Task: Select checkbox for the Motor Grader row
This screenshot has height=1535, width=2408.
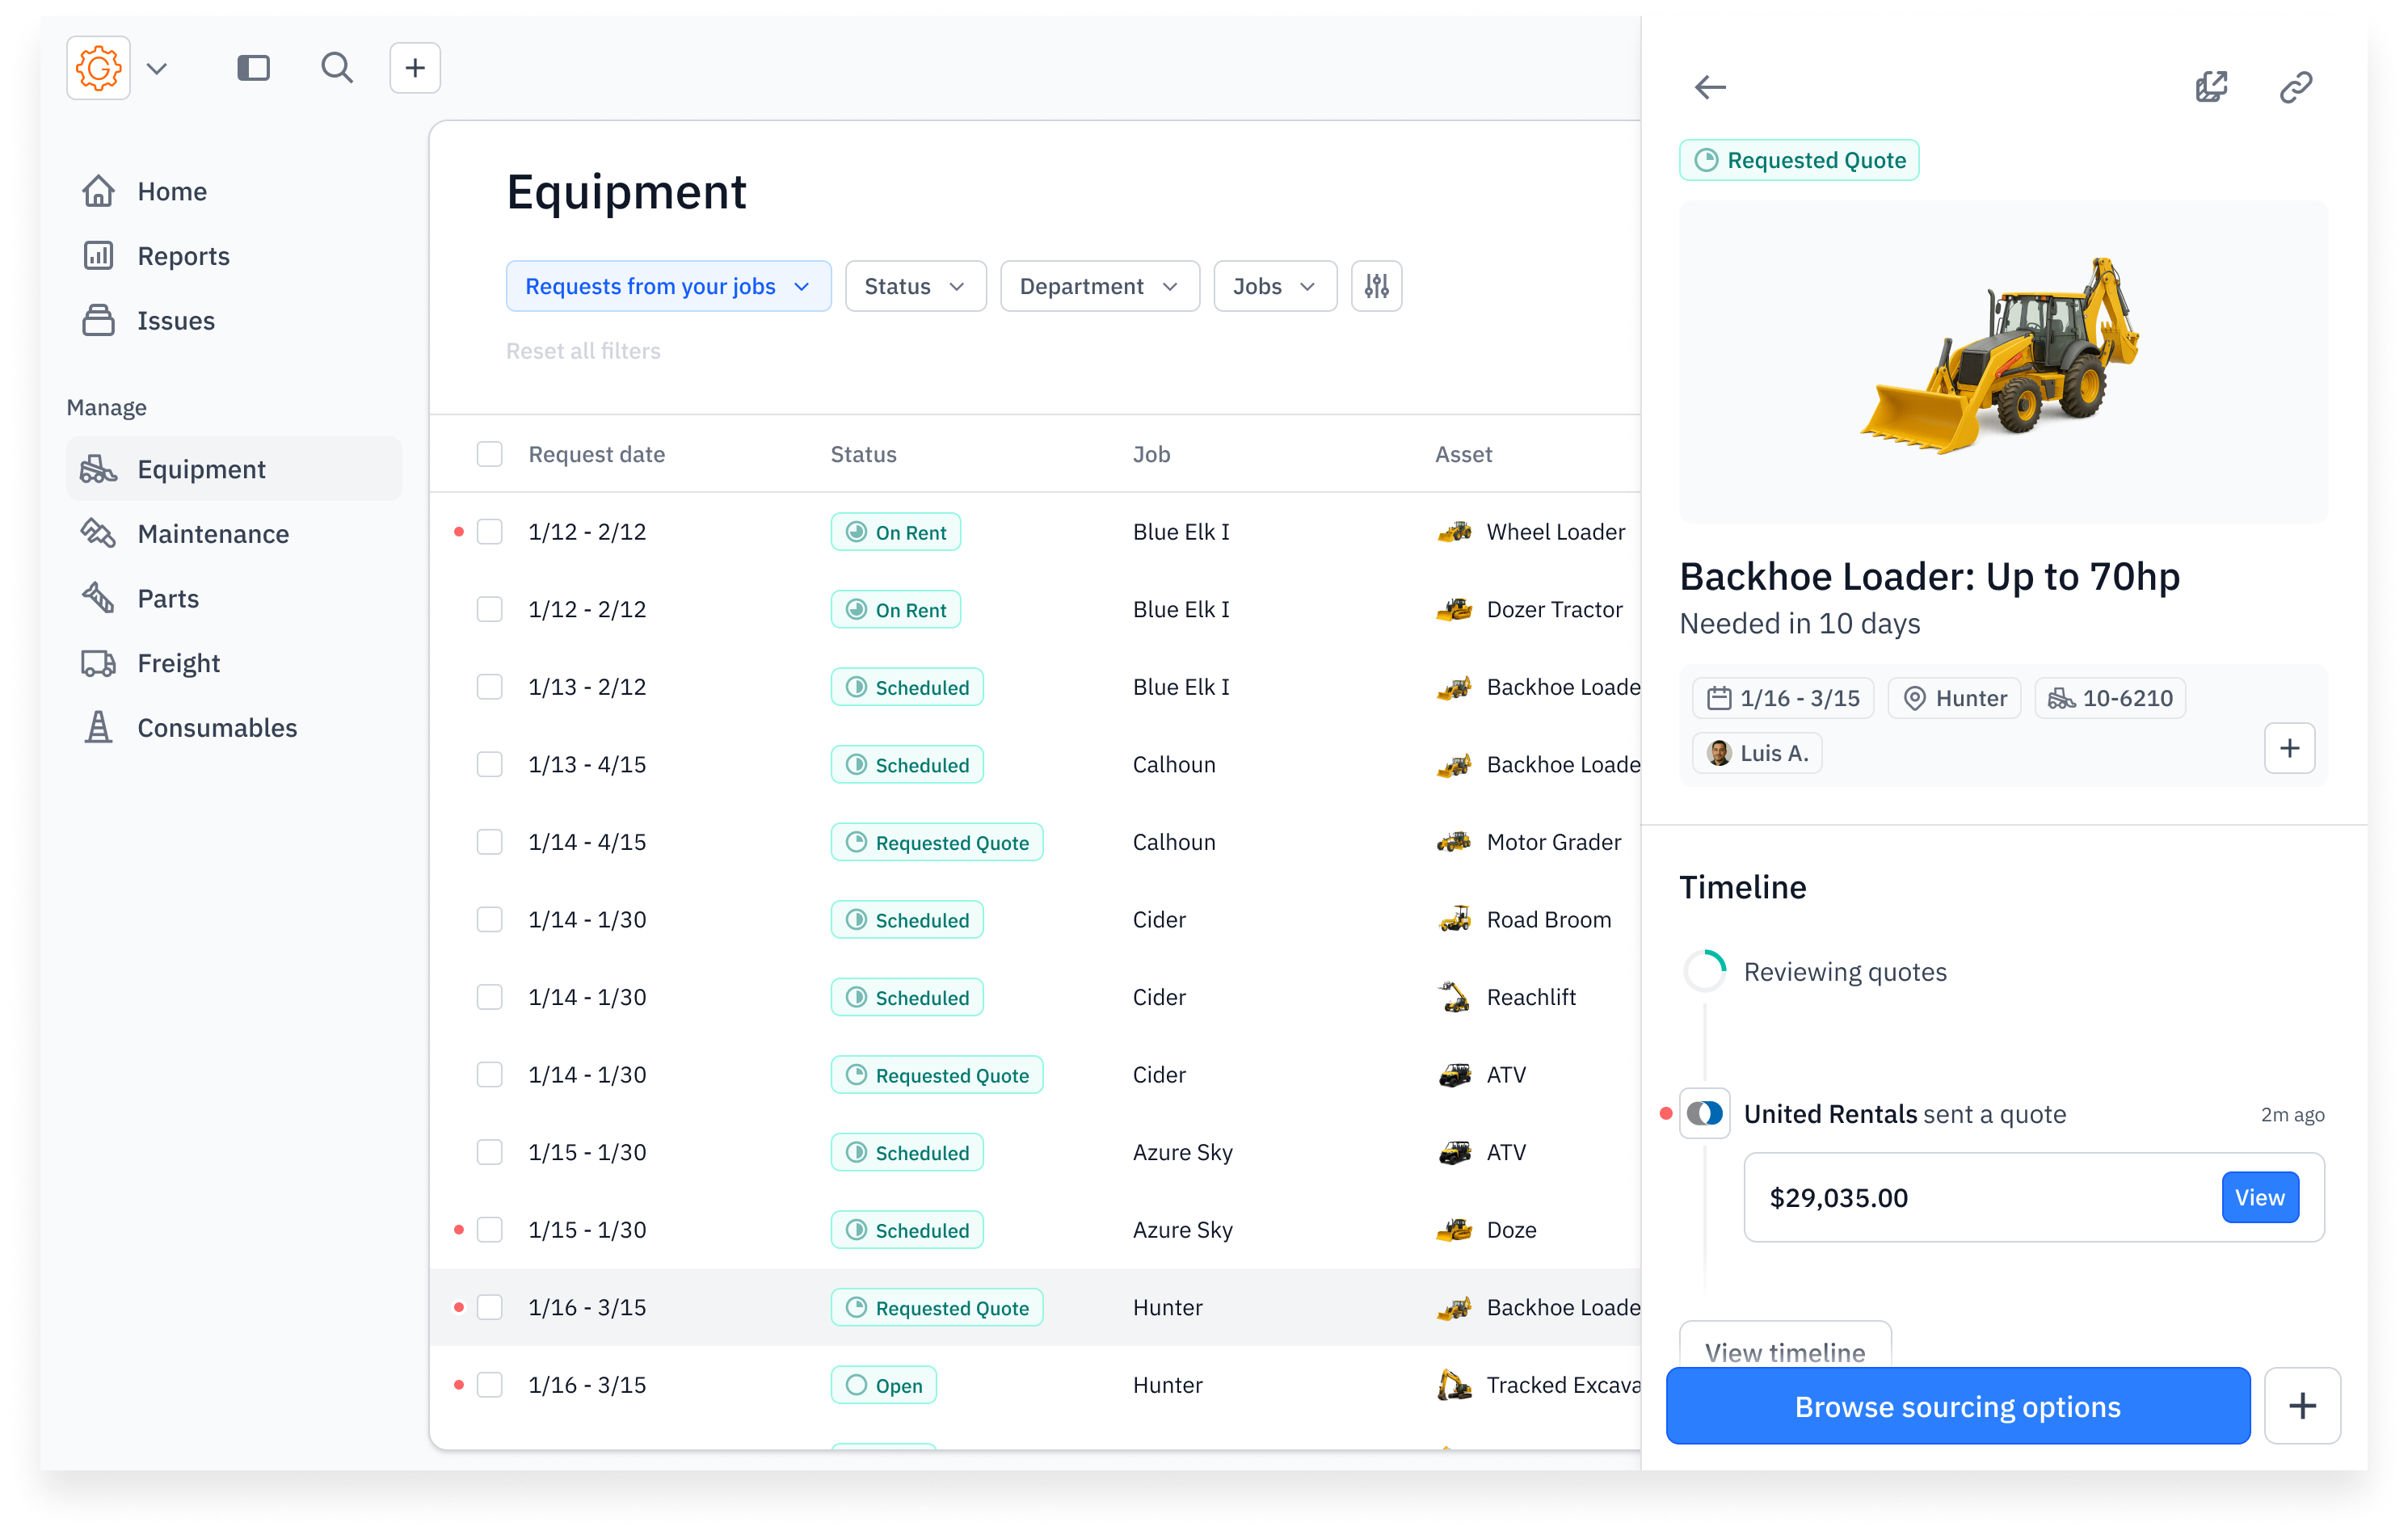Action: pos(490,842)
